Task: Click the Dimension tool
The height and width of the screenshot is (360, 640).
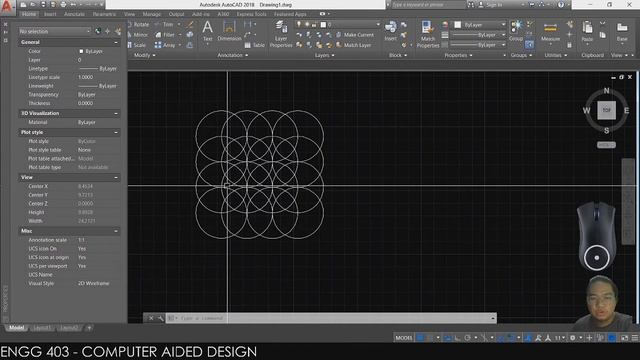Action: (x=229, y=32)
